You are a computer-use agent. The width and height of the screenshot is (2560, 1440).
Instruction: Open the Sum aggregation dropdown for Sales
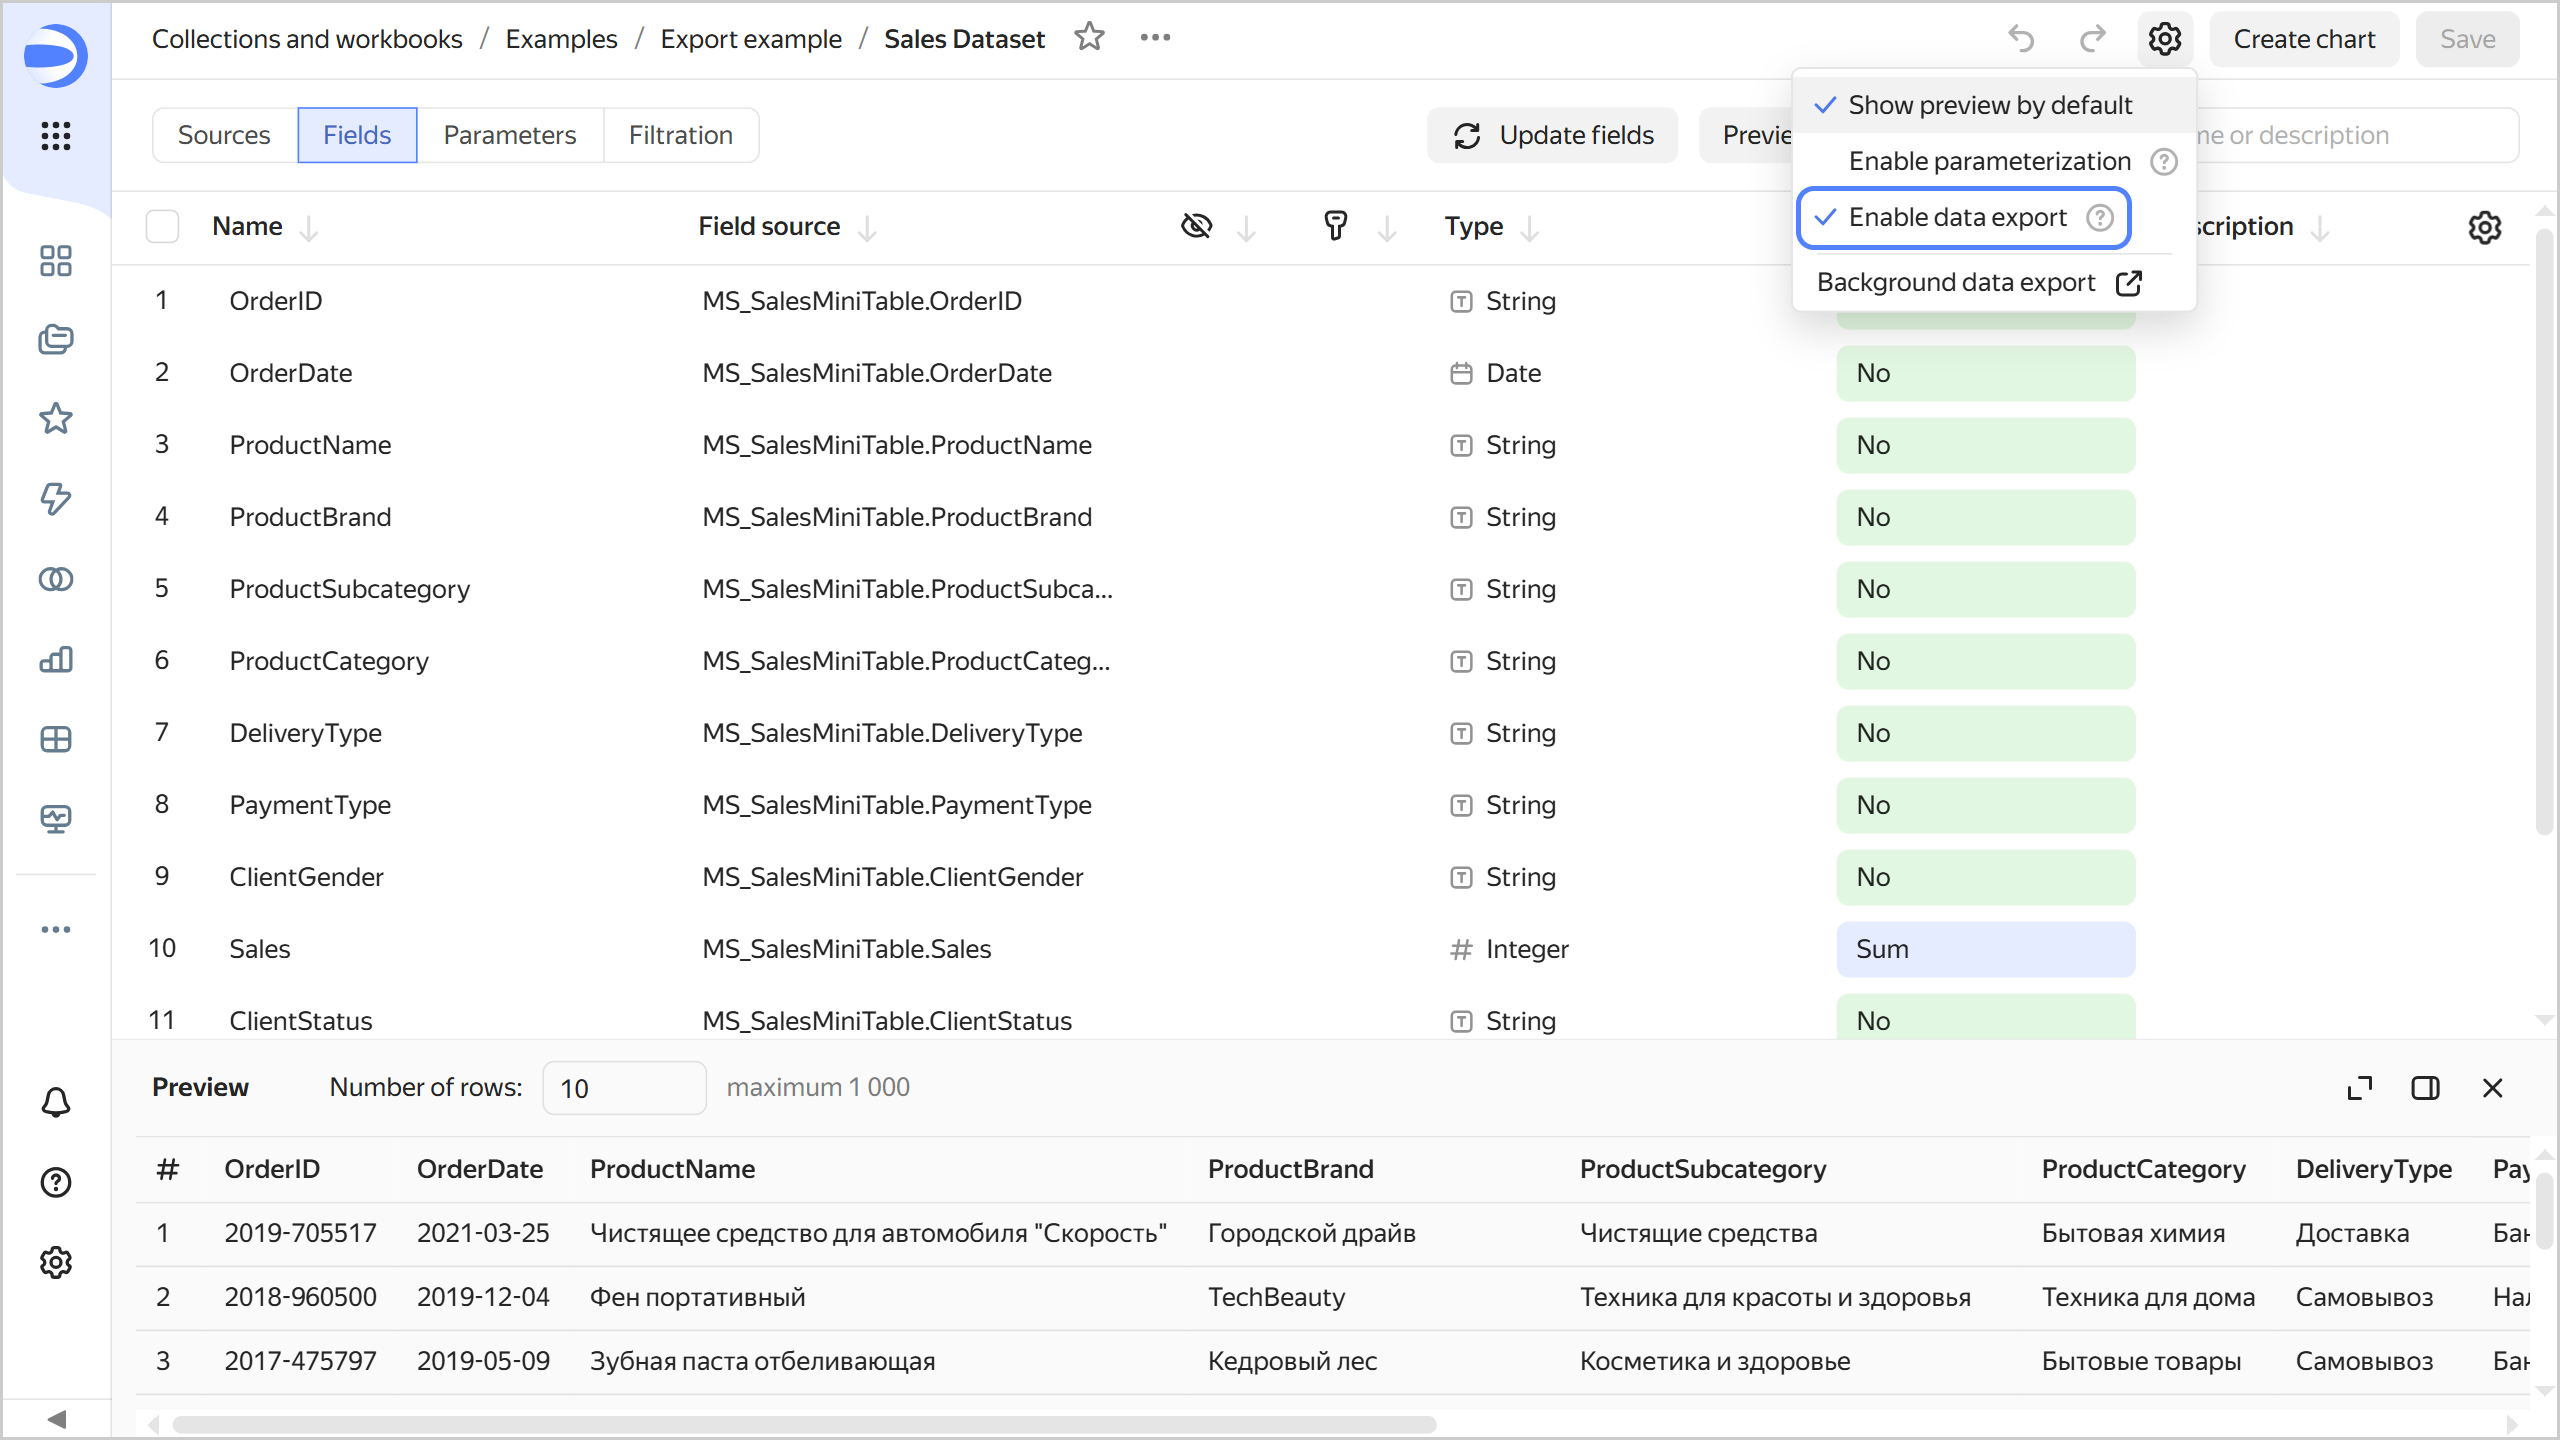[x=1985, y=949]
